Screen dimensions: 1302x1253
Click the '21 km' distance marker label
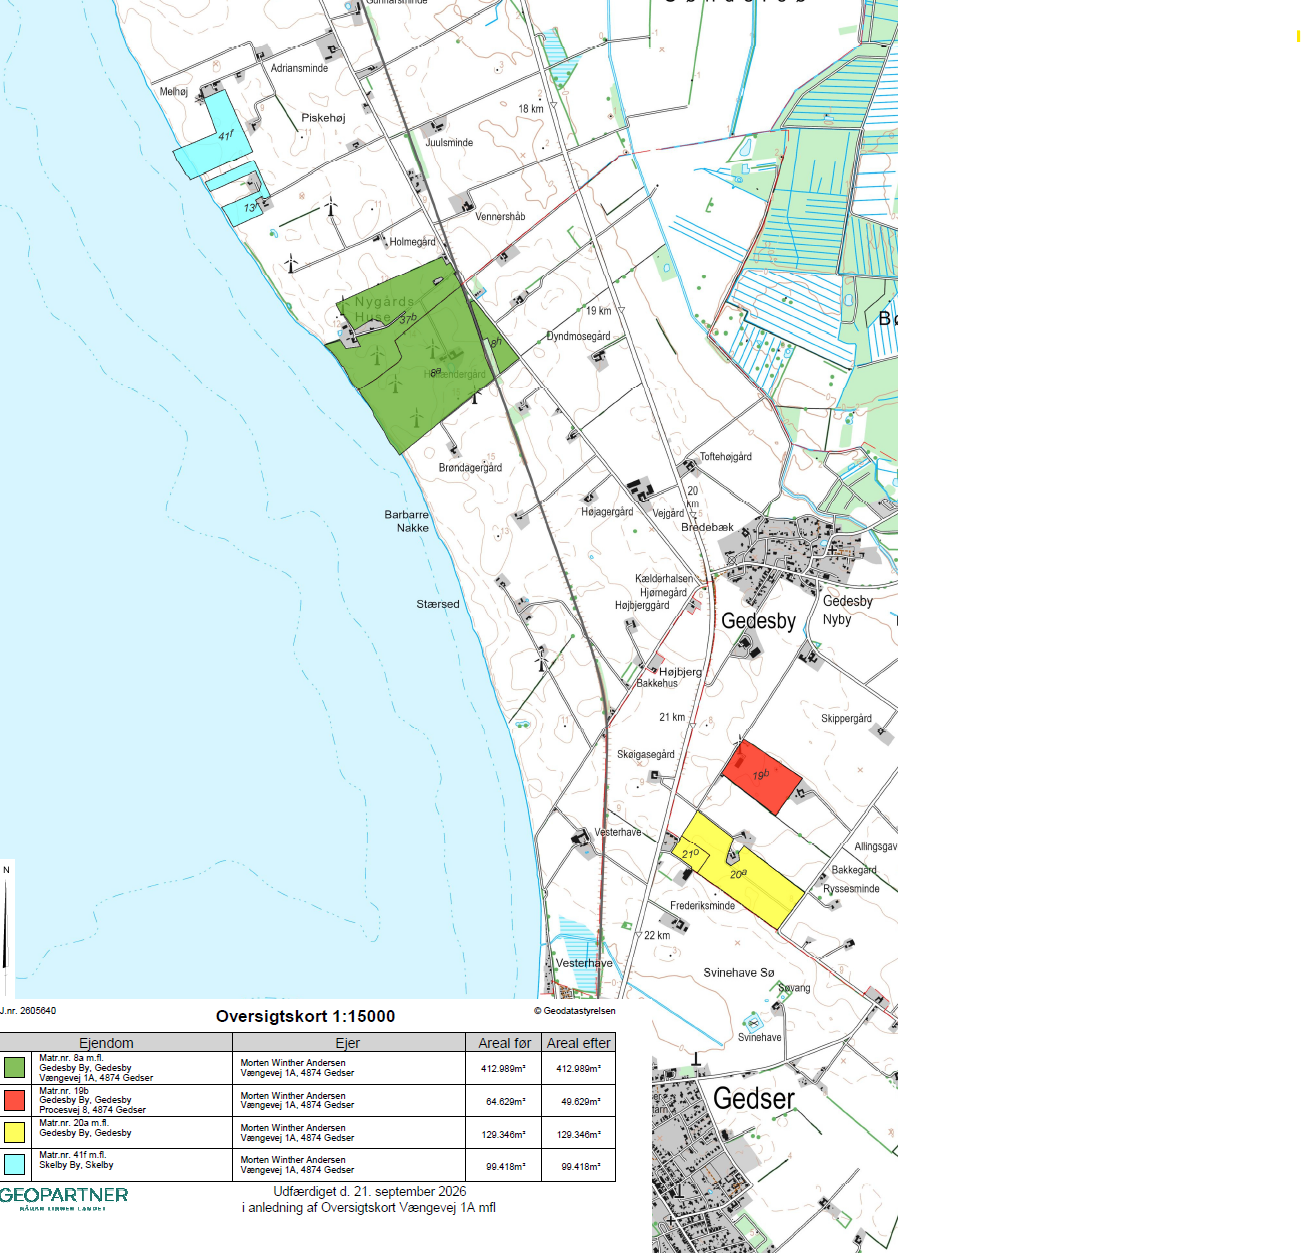tap(672, 717)
